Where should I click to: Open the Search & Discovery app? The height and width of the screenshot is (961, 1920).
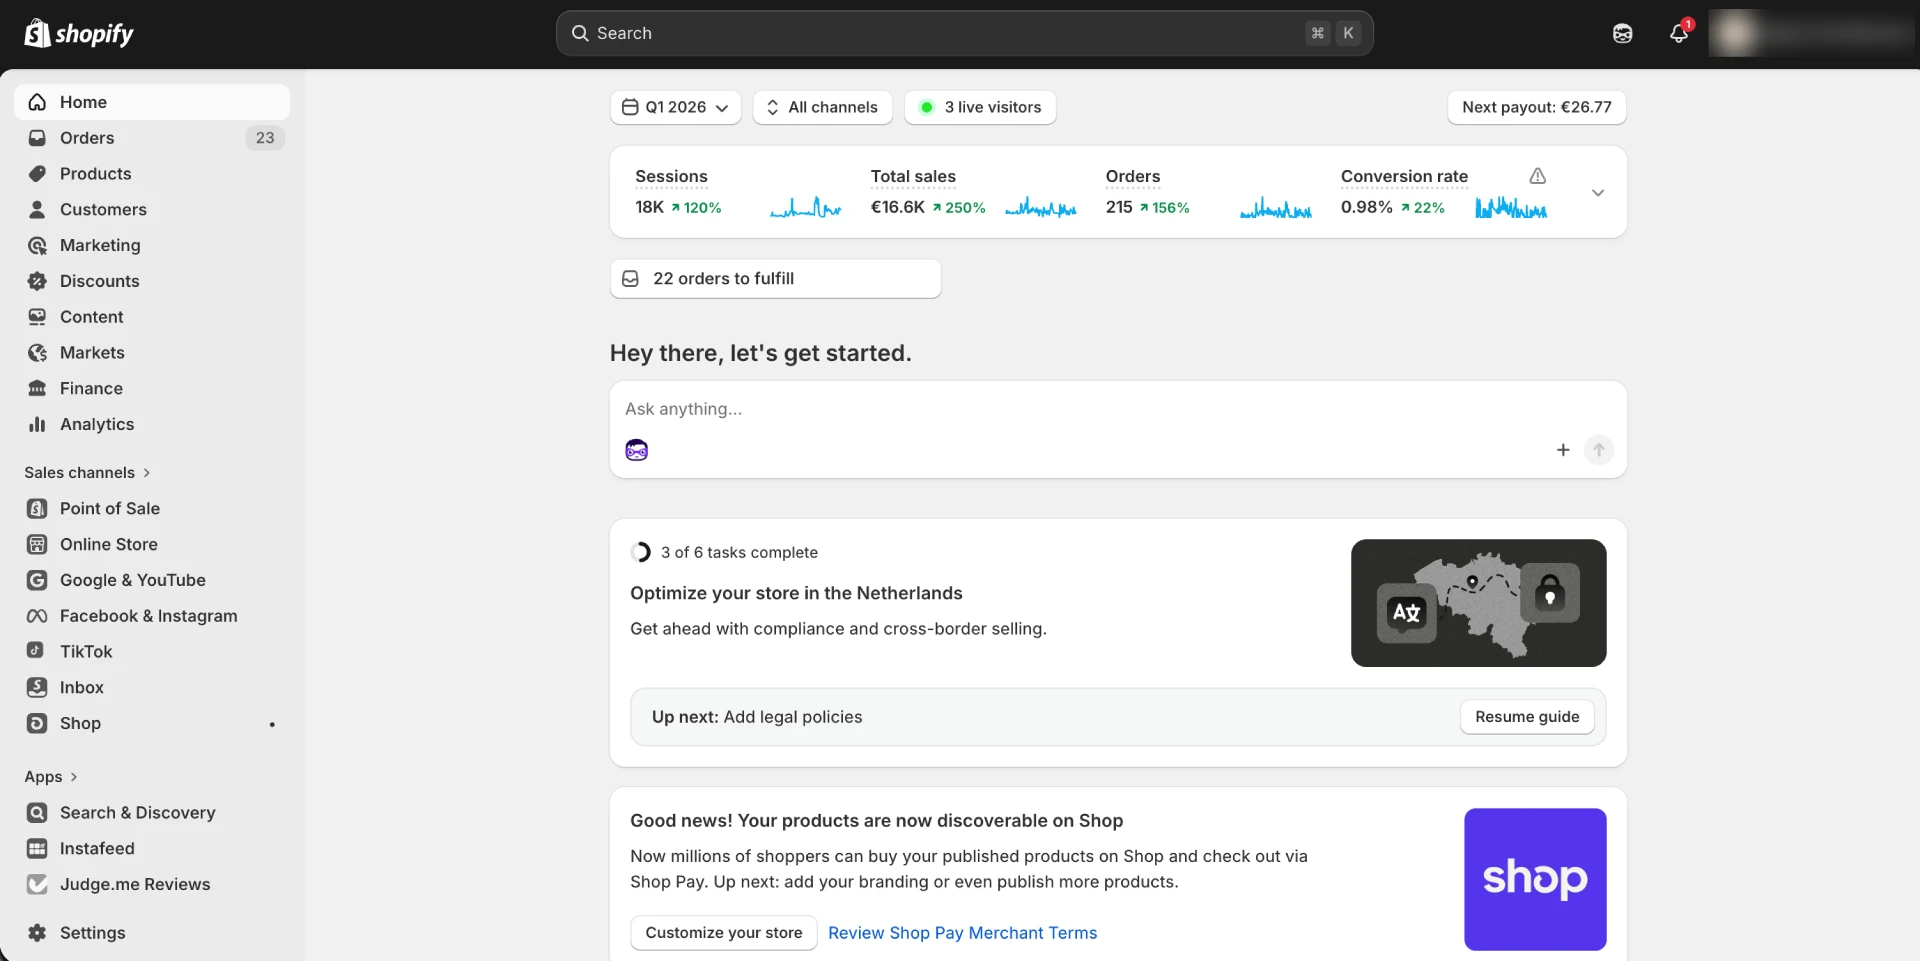152,813
